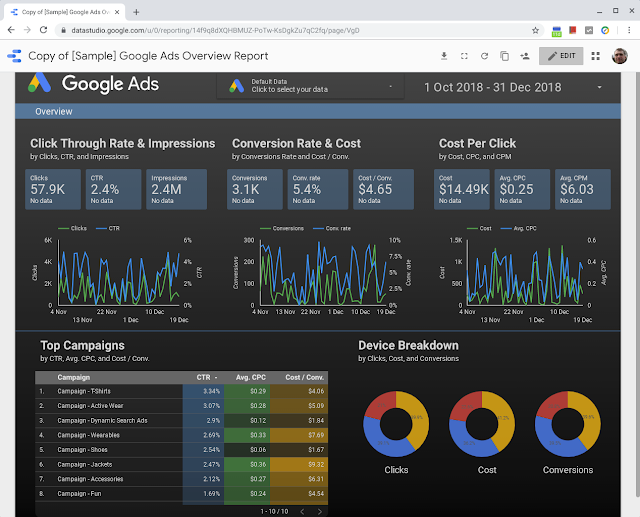
Task: Sort table by CTR column header
Action: tap(206, 377)
